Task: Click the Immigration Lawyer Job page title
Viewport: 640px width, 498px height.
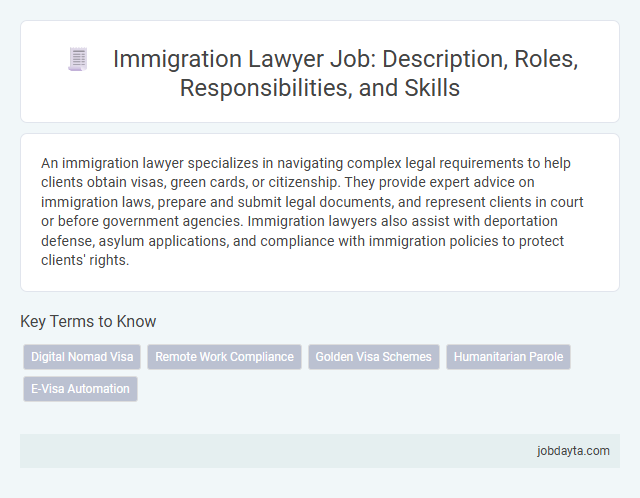Action: pyautogui.click(x=345, y=73)
